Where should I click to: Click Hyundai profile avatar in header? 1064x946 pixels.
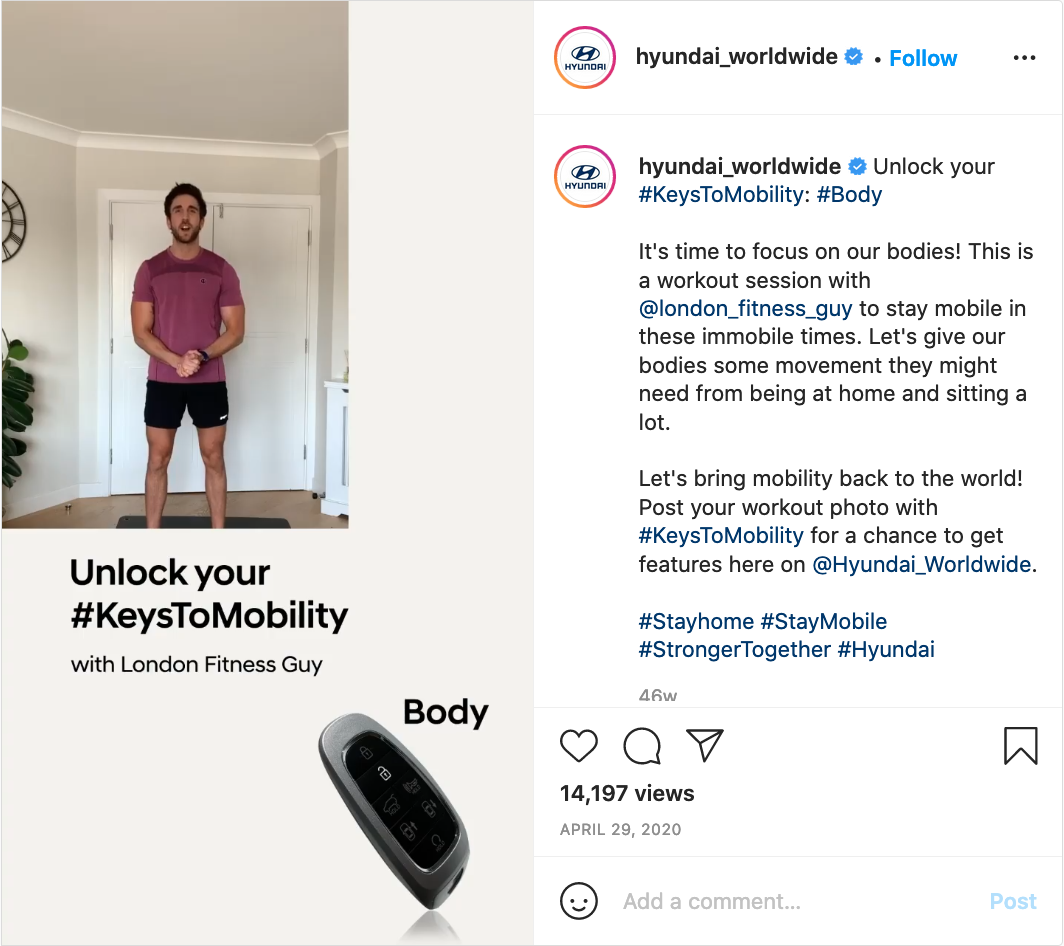pyautogui.click(x=585, y=58)
